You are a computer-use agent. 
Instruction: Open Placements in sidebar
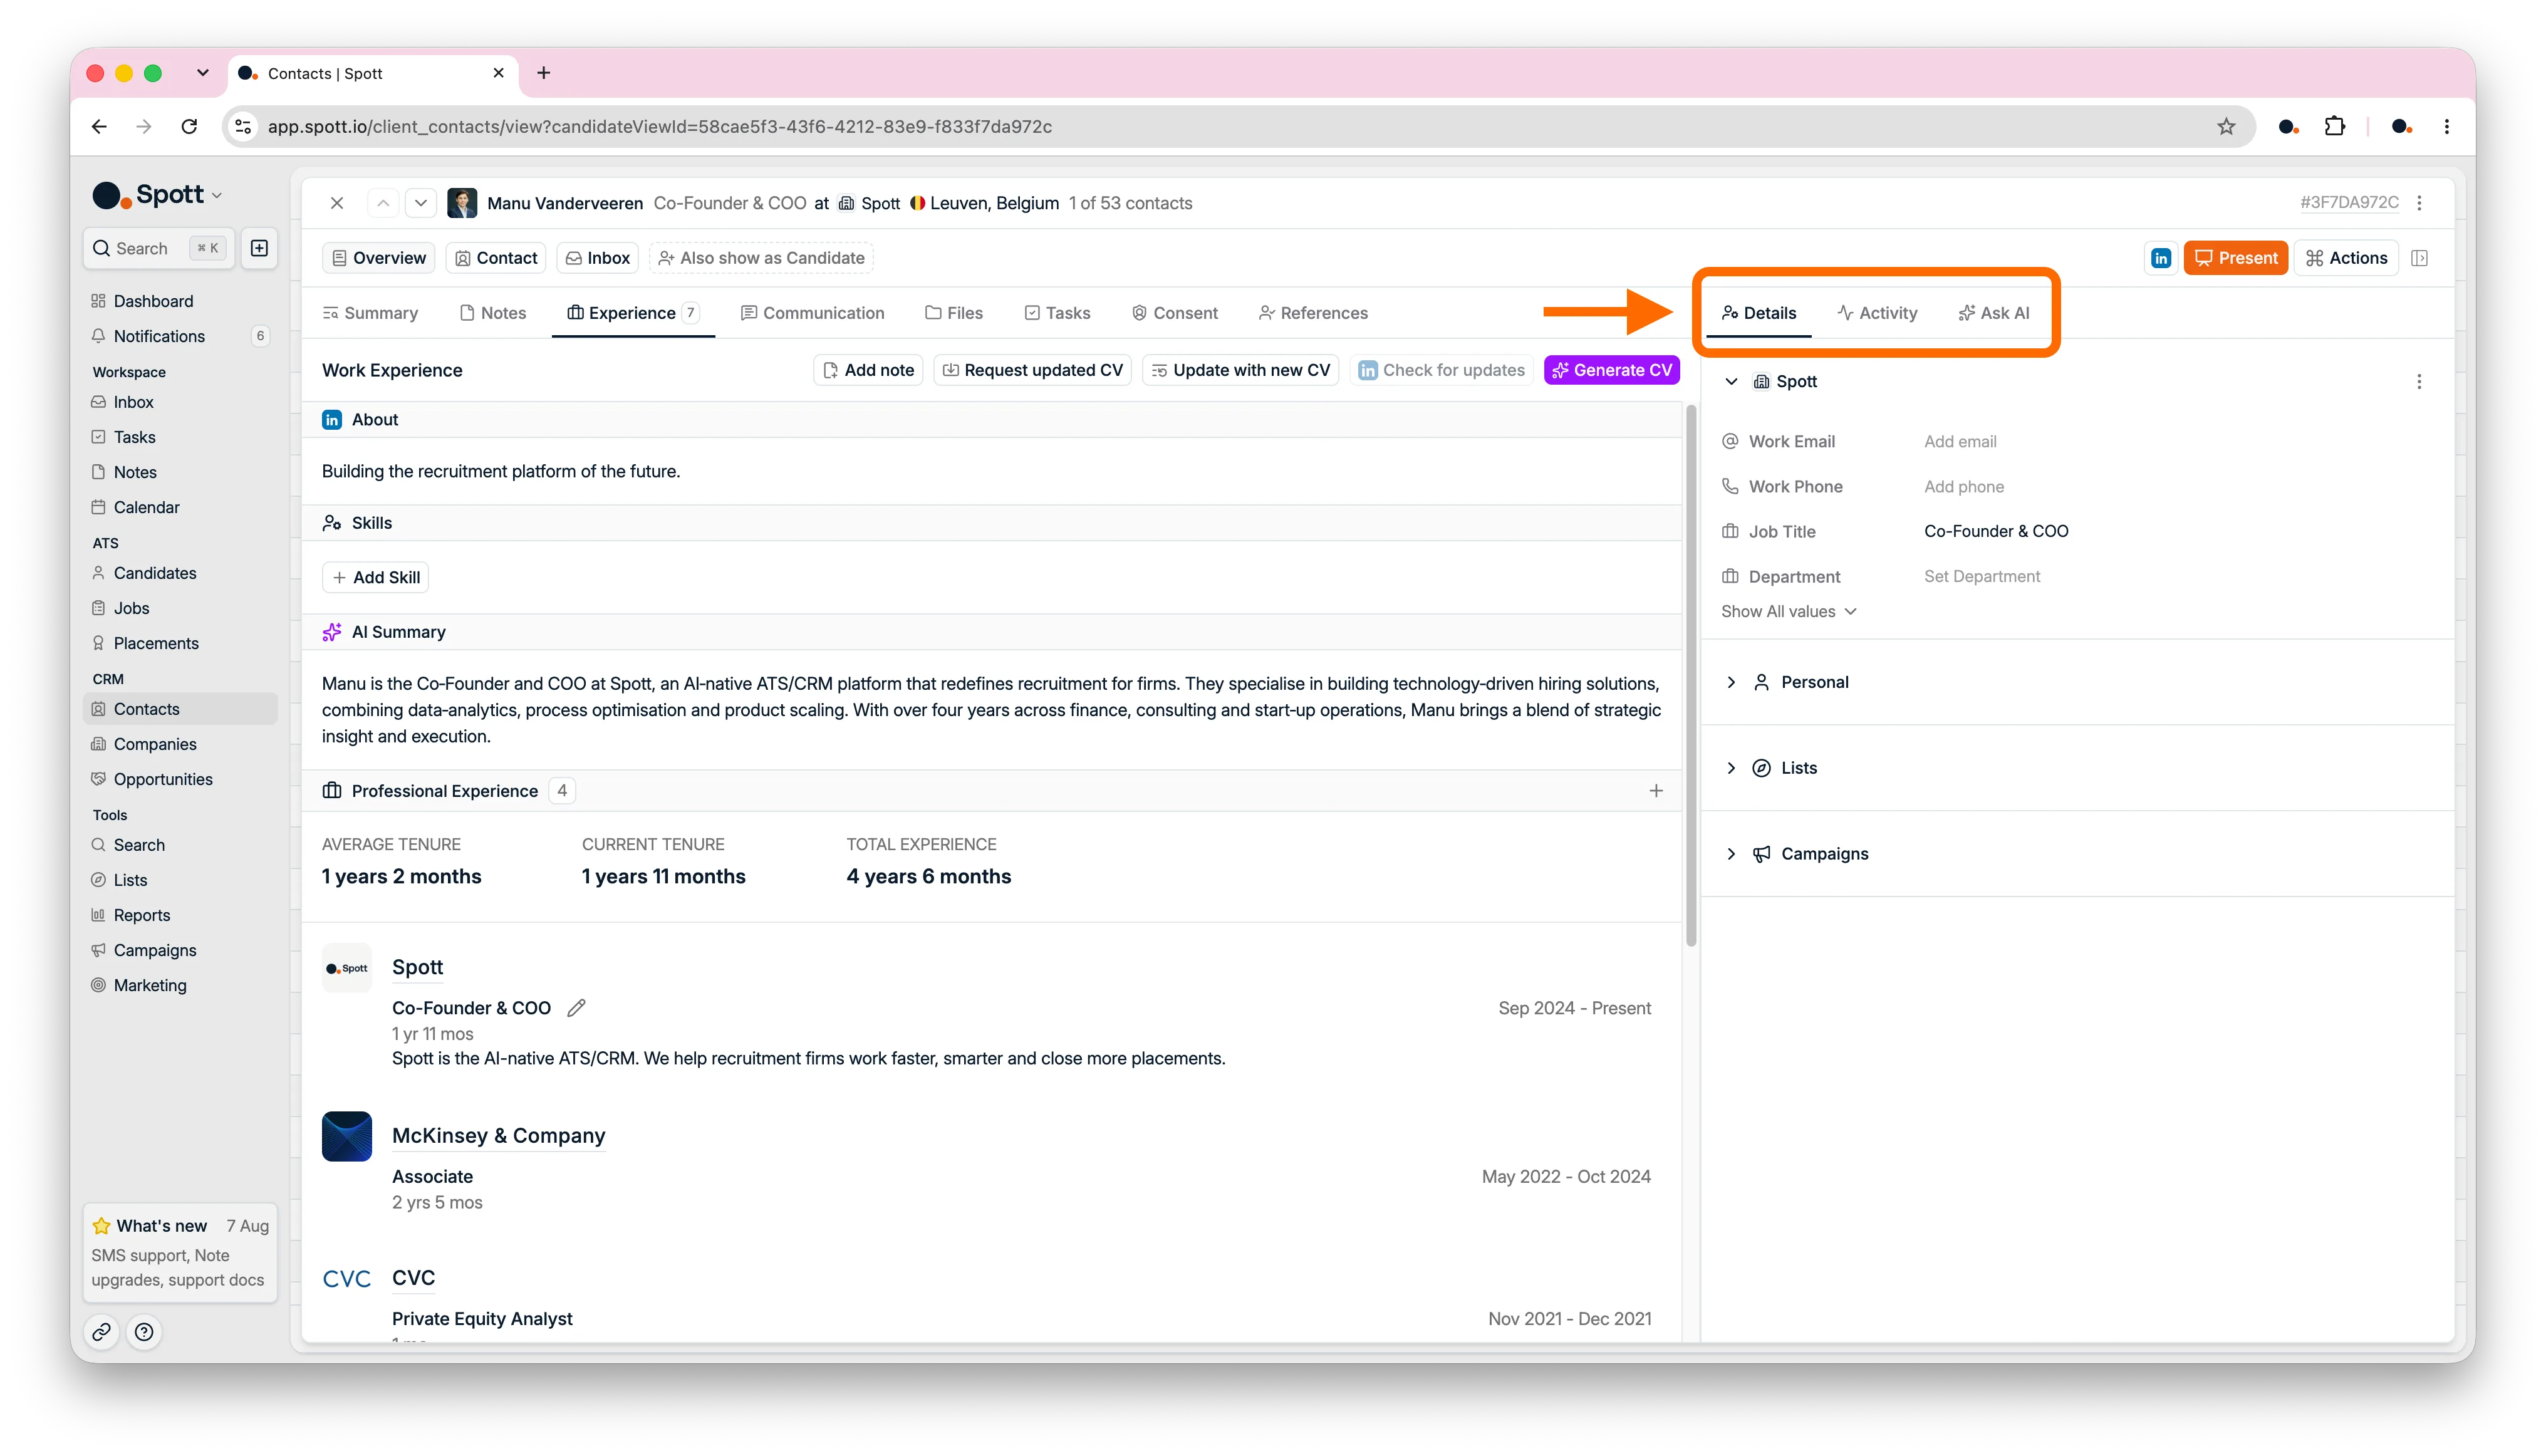pyautogui.click(x=180, y=643)
